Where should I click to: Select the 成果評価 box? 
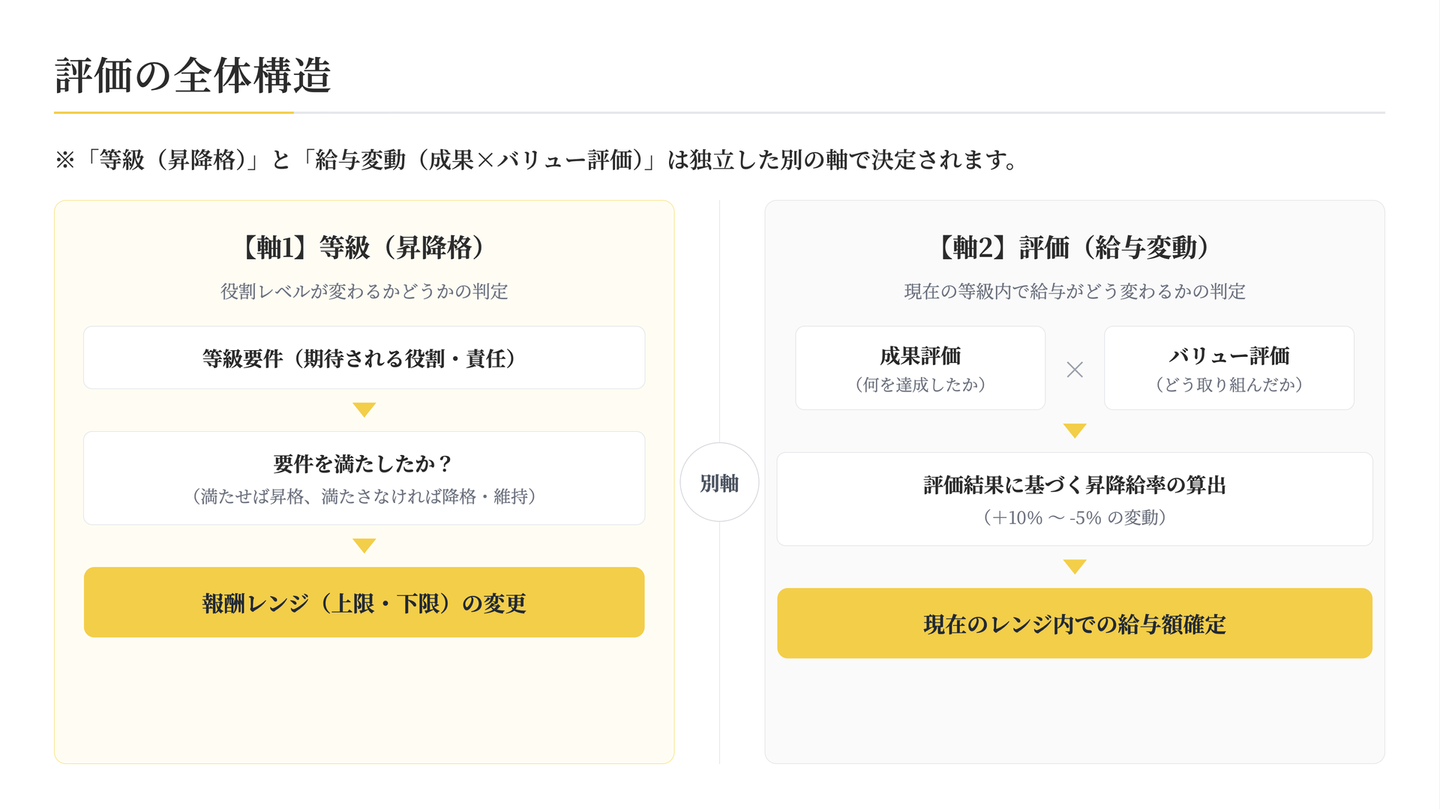(x=920, y=368)
